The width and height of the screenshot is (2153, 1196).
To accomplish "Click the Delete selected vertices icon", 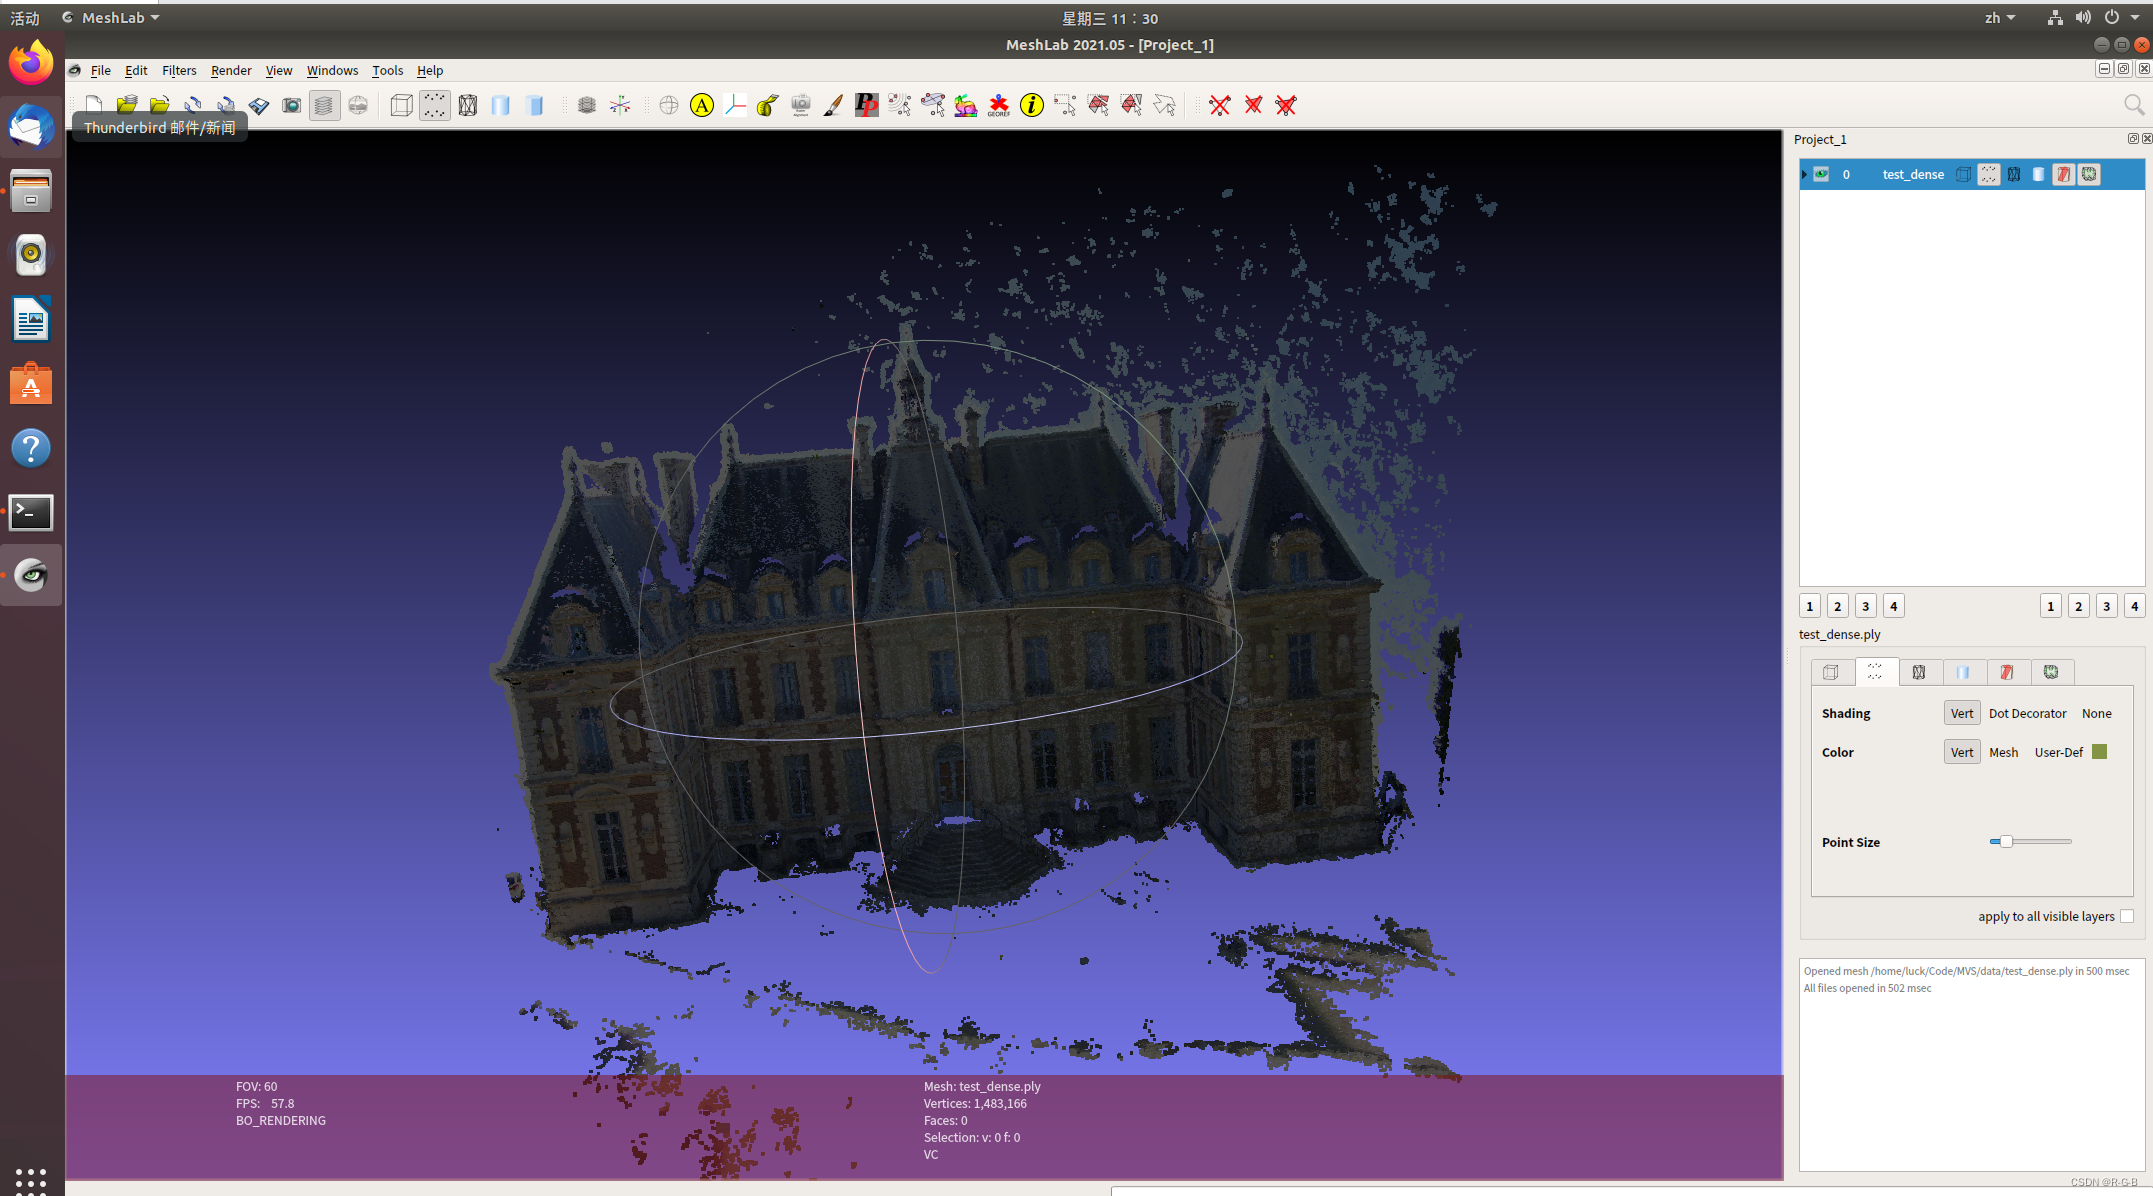I will pos(1220,105).
